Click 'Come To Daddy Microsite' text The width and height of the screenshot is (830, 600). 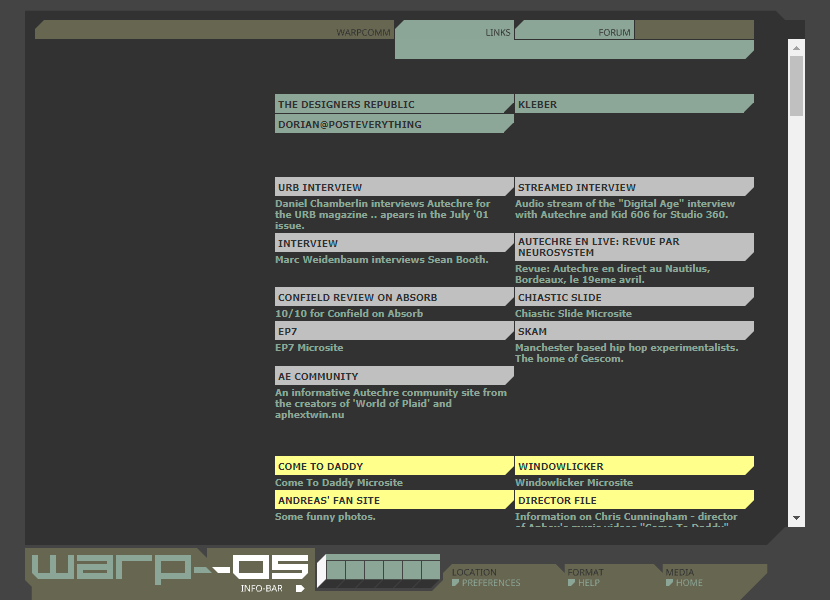[339, 482]
